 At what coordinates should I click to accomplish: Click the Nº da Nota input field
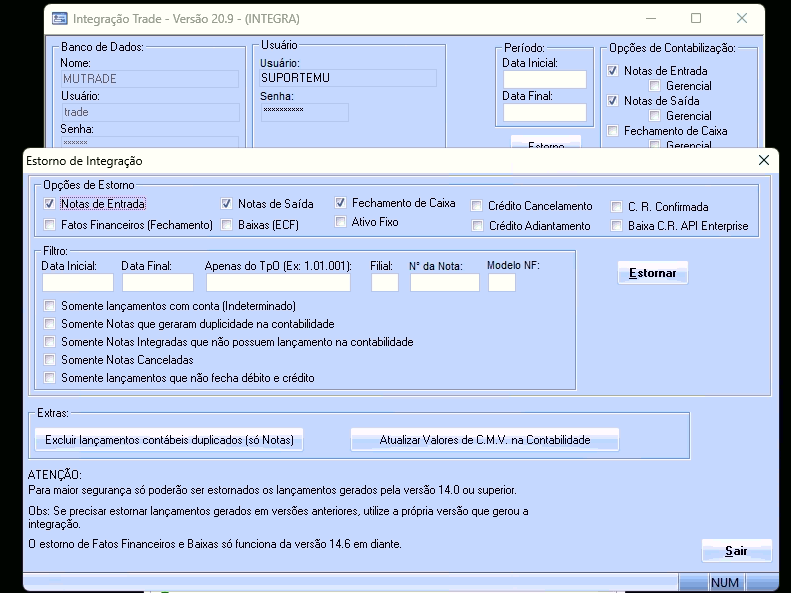(445, 283)
